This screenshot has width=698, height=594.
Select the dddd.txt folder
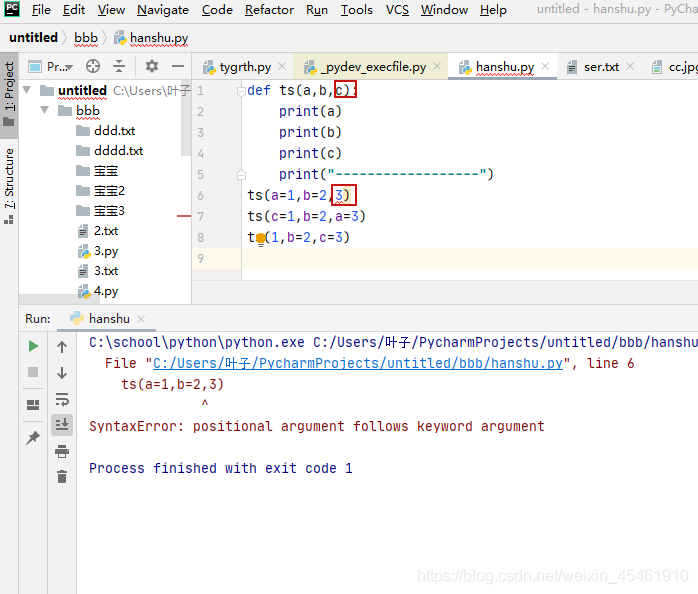coord(110,151)
